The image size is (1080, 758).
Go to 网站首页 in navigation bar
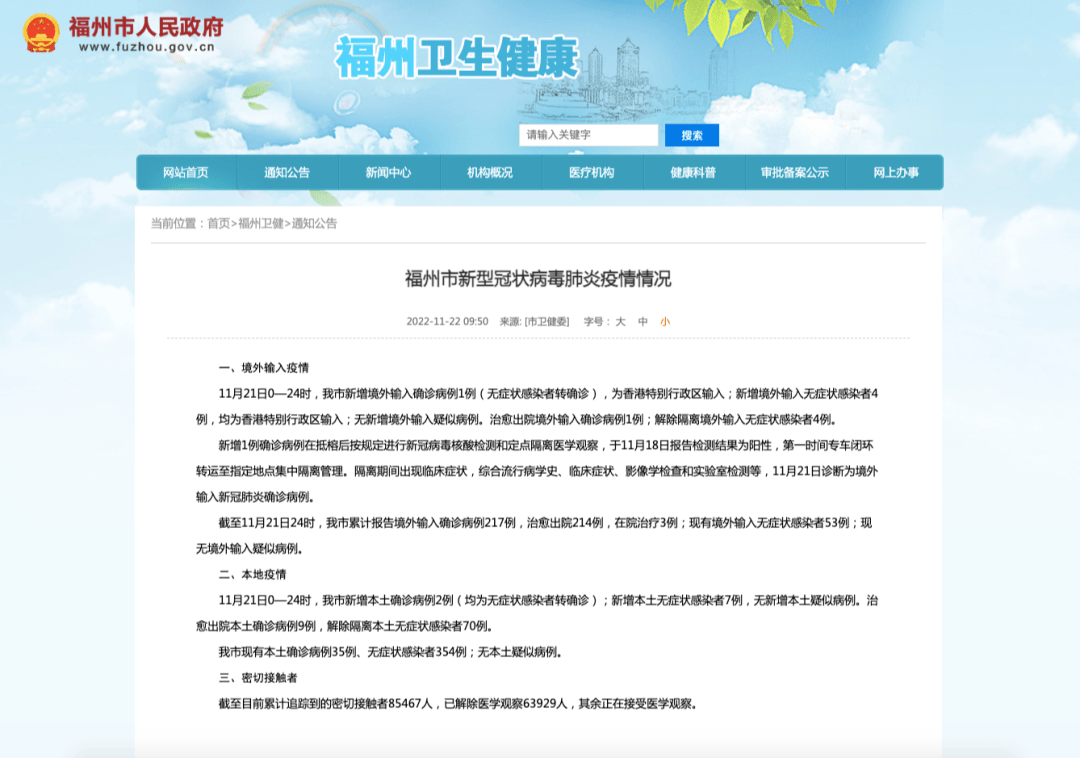(x=186, y=172)
